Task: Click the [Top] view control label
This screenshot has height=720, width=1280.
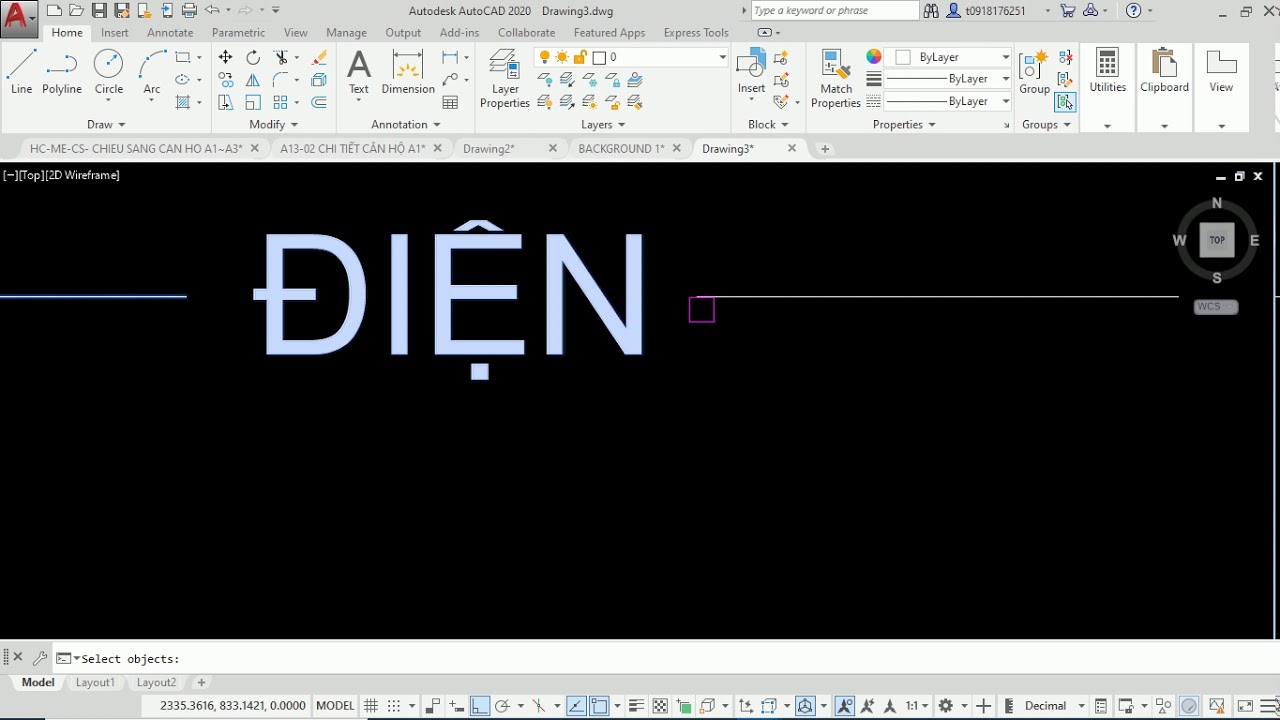Action: click(x=30, y=175)
